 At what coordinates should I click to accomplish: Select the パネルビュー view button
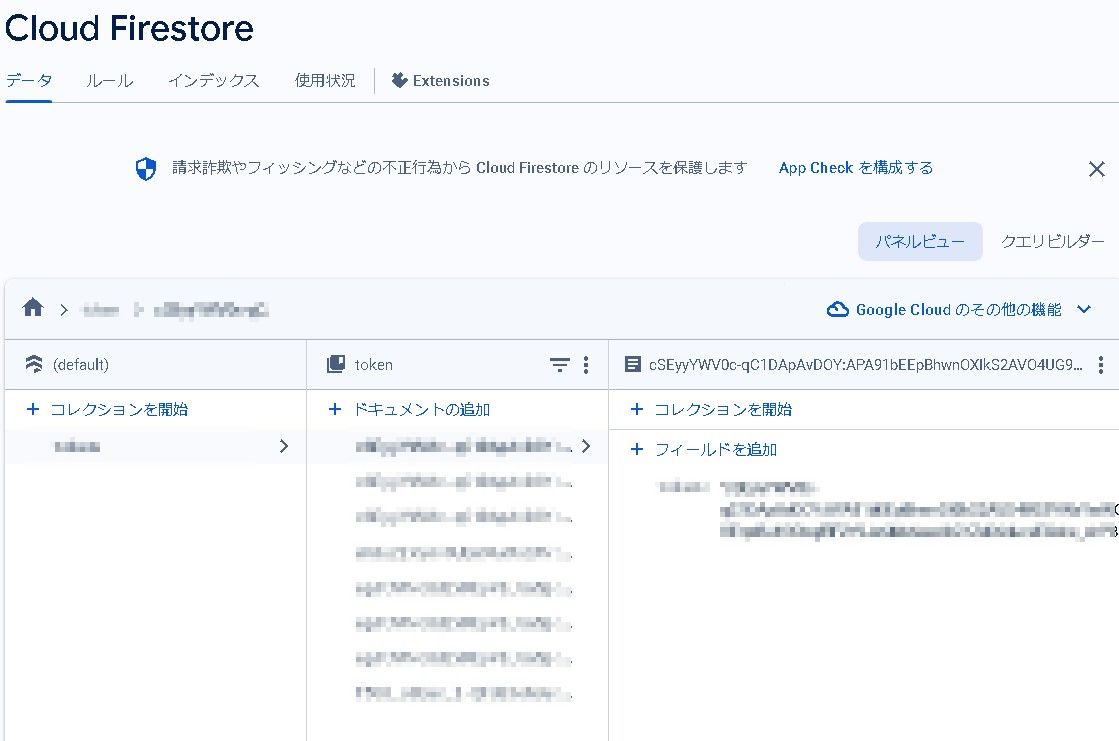[920, 241]
